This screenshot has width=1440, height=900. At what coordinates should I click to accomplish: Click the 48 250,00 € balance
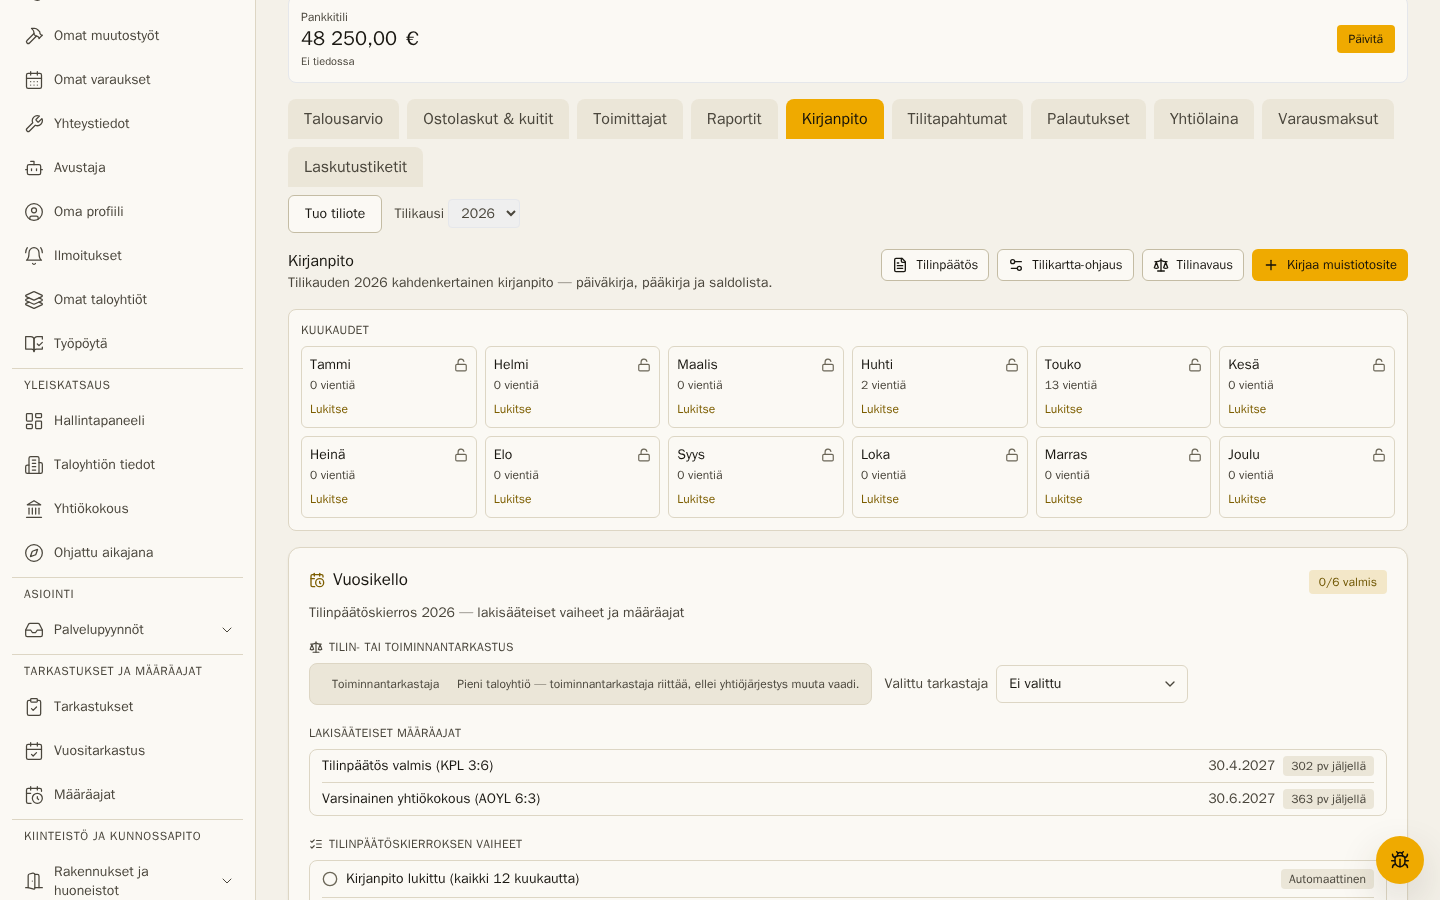(x=360, y=38)
